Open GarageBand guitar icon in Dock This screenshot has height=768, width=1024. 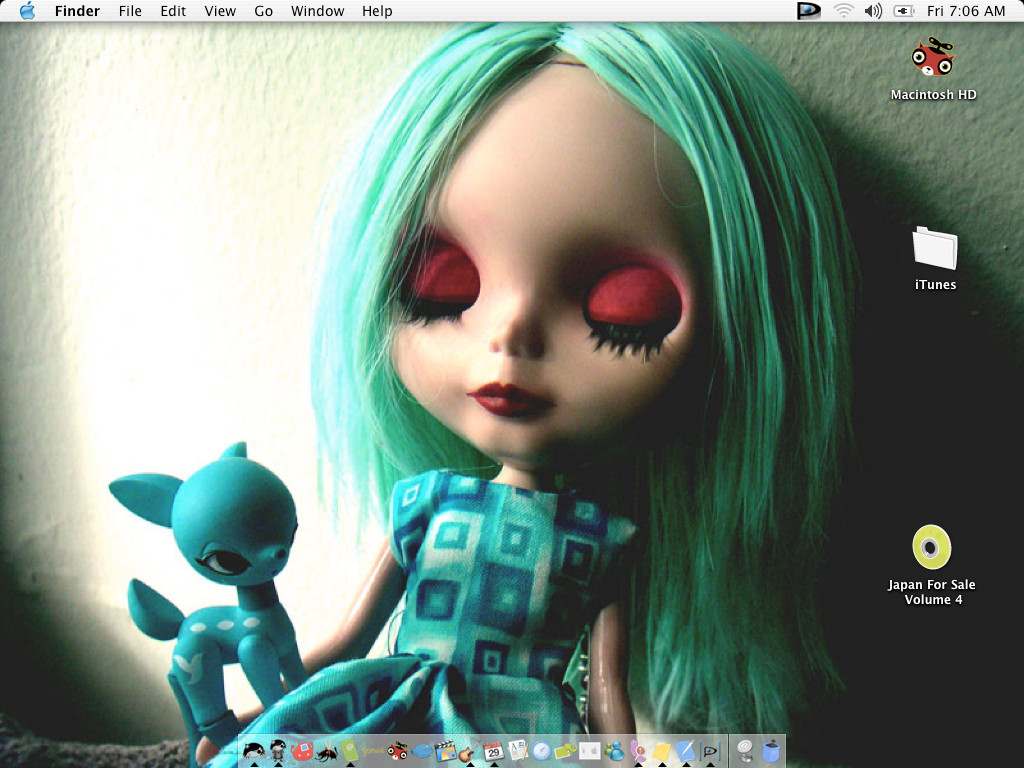[470, 751]
